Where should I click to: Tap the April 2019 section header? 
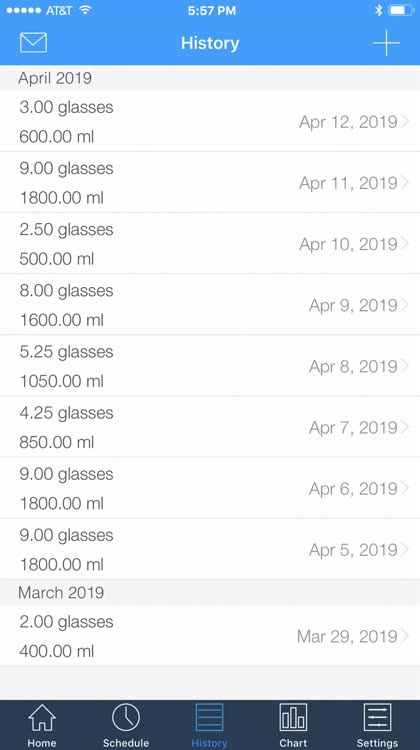tap(210, 78)
